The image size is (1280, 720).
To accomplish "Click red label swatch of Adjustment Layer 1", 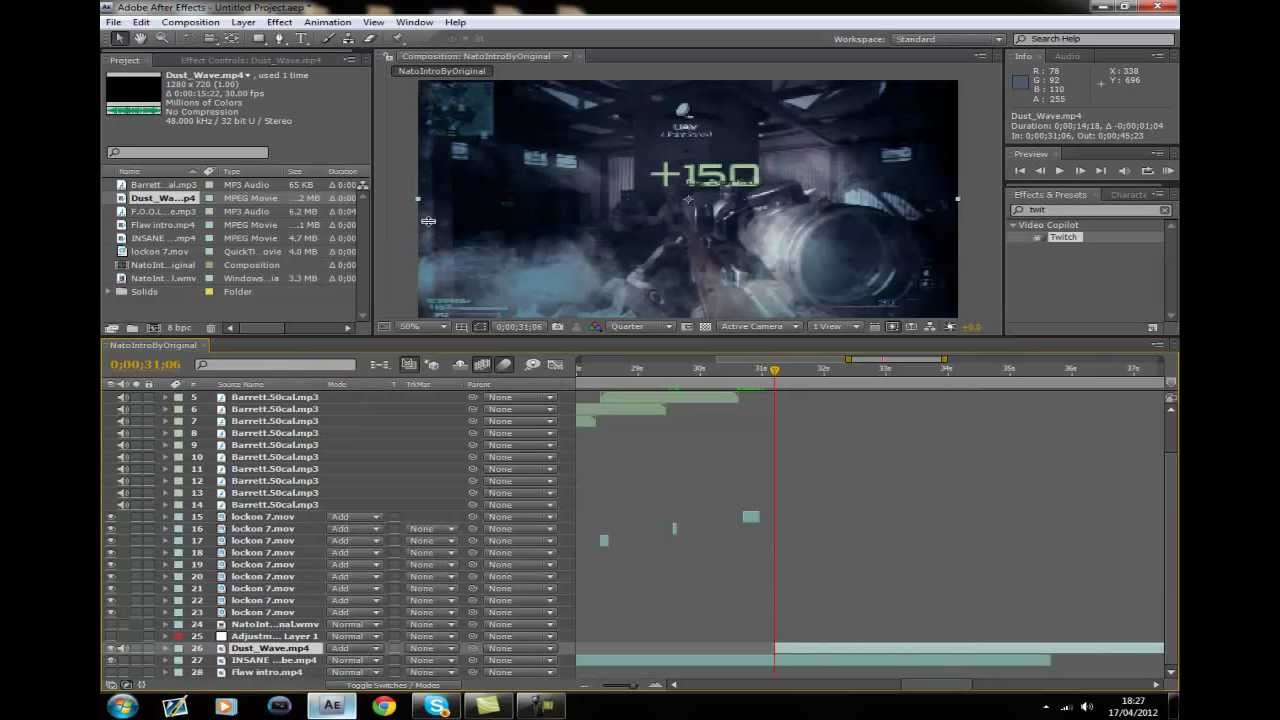I will [178, 637].
